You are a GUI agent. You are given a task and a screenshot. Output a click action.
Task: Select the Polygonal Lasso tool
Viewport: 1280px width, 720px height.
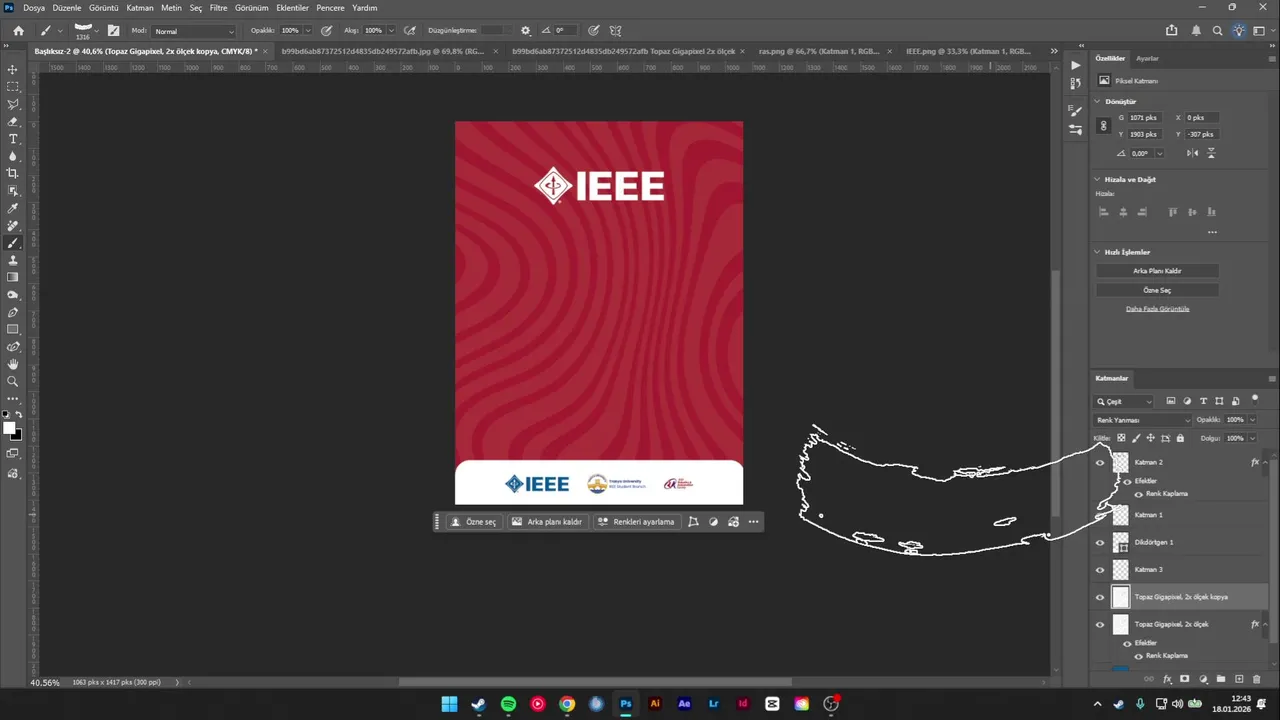click(x=13, y=104)
